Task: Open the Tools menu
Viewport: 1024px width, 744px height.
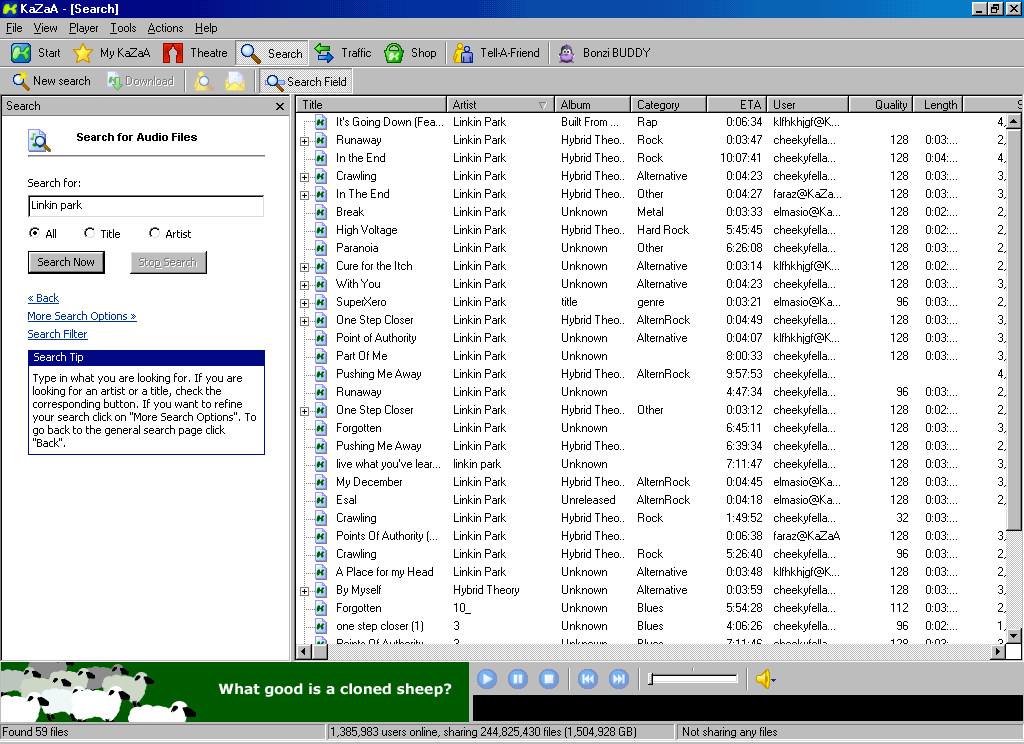Action: [123, 28]
